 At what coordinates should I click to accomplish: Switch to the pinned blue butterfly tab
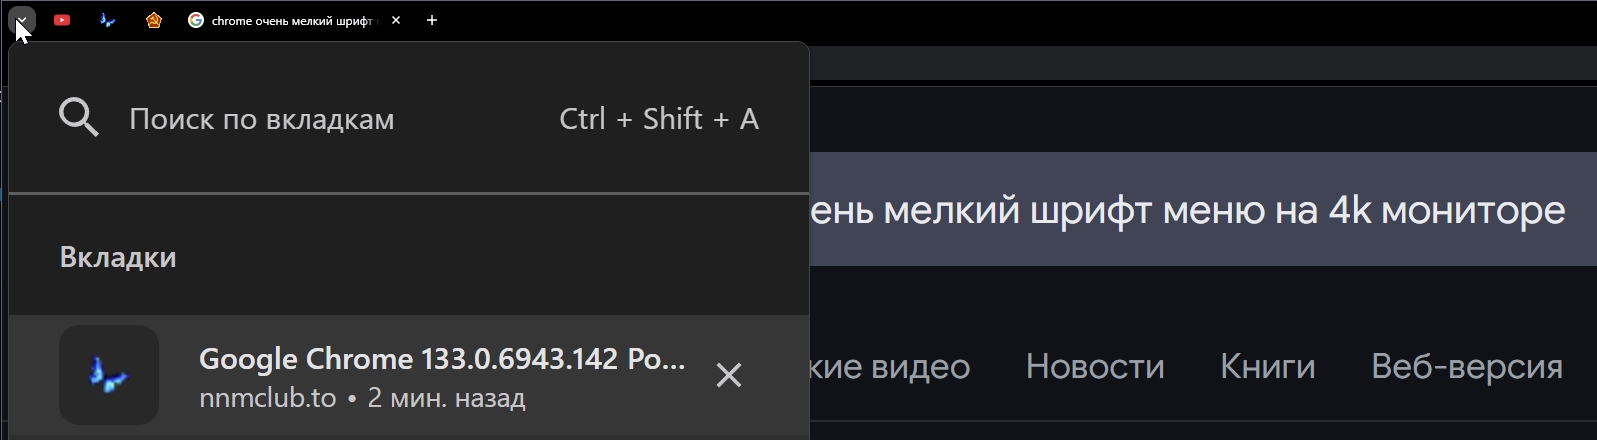coord(107,20)
